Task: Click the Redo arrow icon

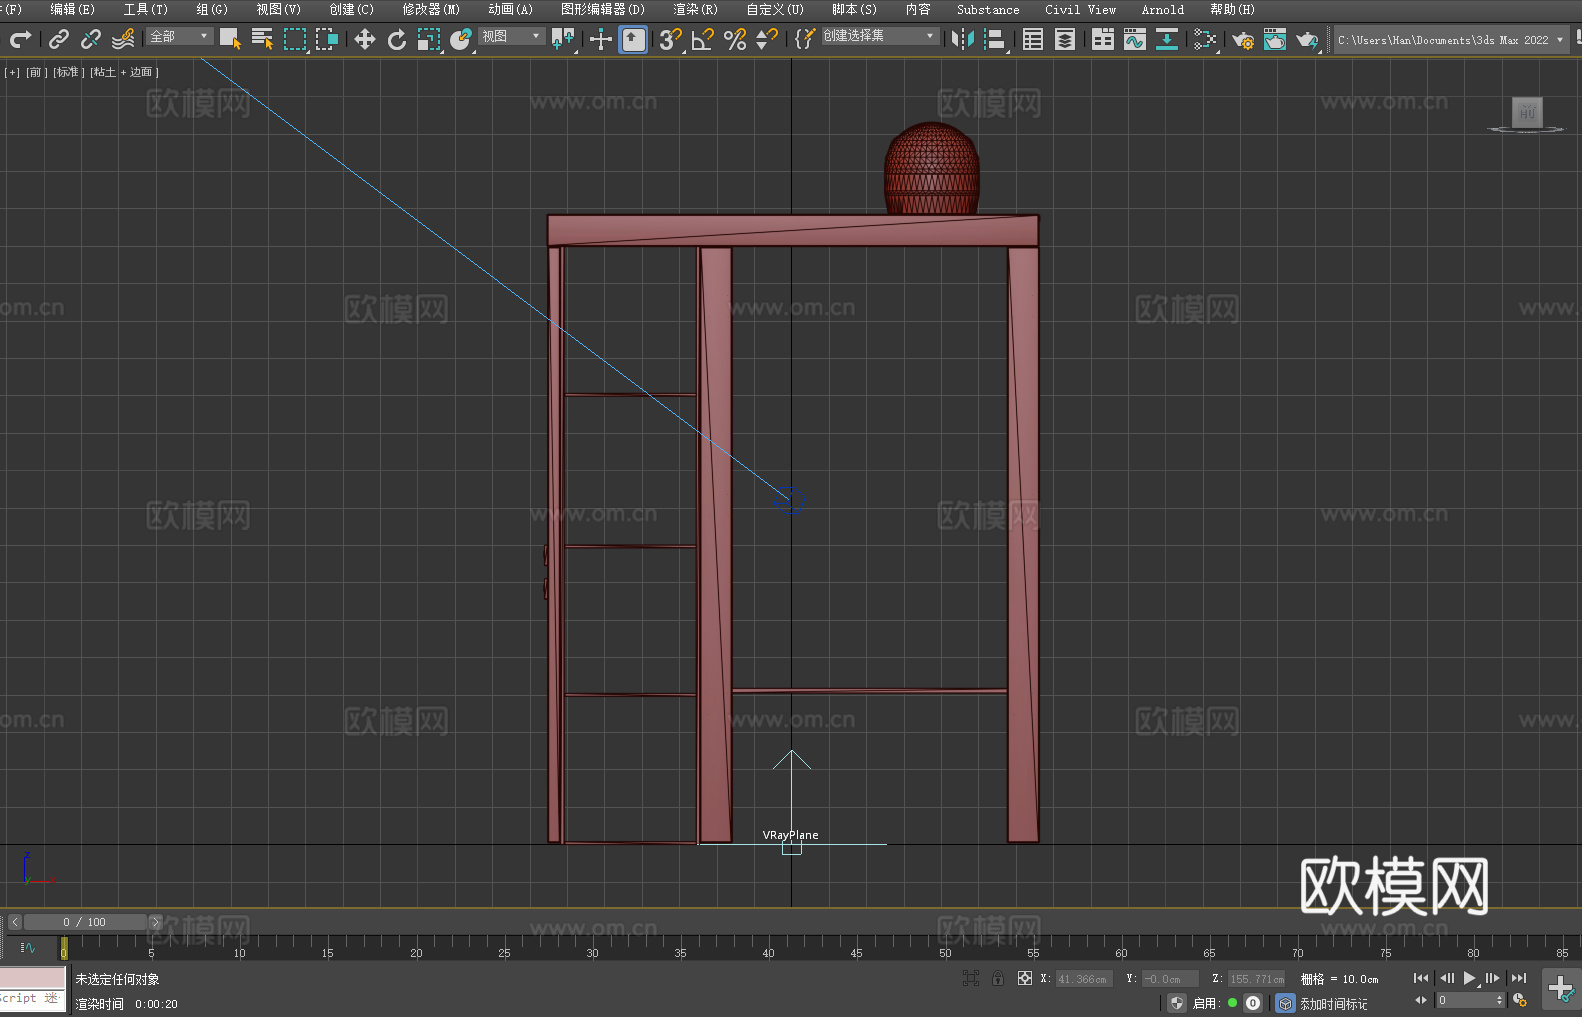Action: (20, 39)
